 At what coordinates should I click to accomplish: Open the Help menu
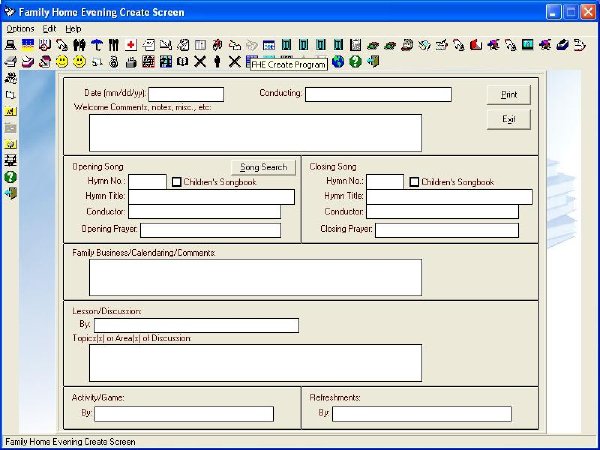pos(73,29)
